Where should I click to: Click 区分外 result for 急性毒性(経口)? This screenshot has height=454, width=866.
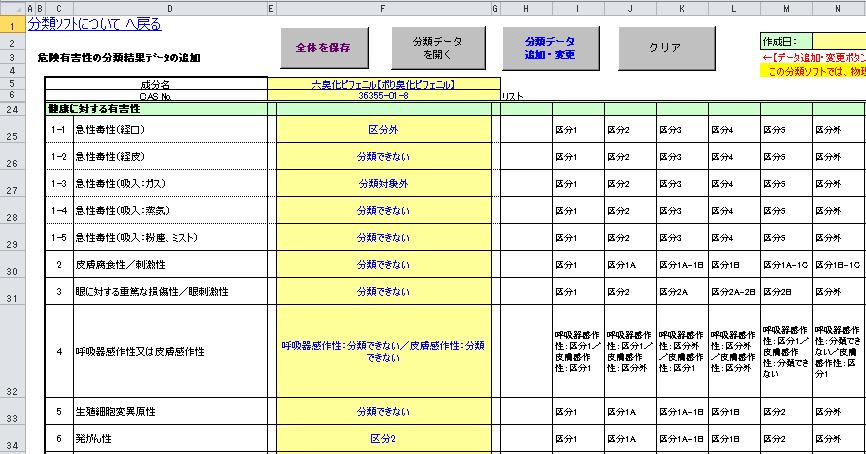(383, 130)
